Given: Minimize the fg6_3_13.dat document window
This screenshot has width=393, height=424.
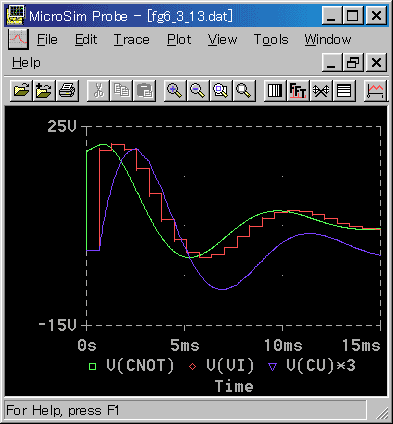Looking at the screenshot, I should pyautogui.click(x=332, y=62).
